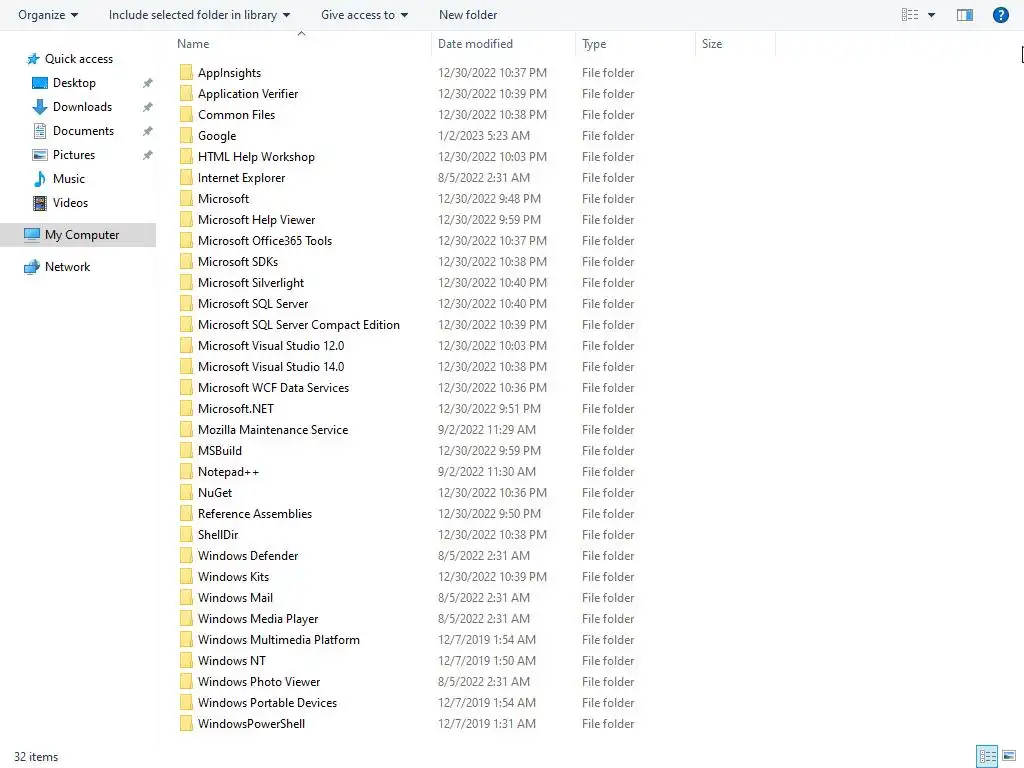Select the Windows Mail folder name
The height and width of the screenshot is (768, 1024).
235,598
